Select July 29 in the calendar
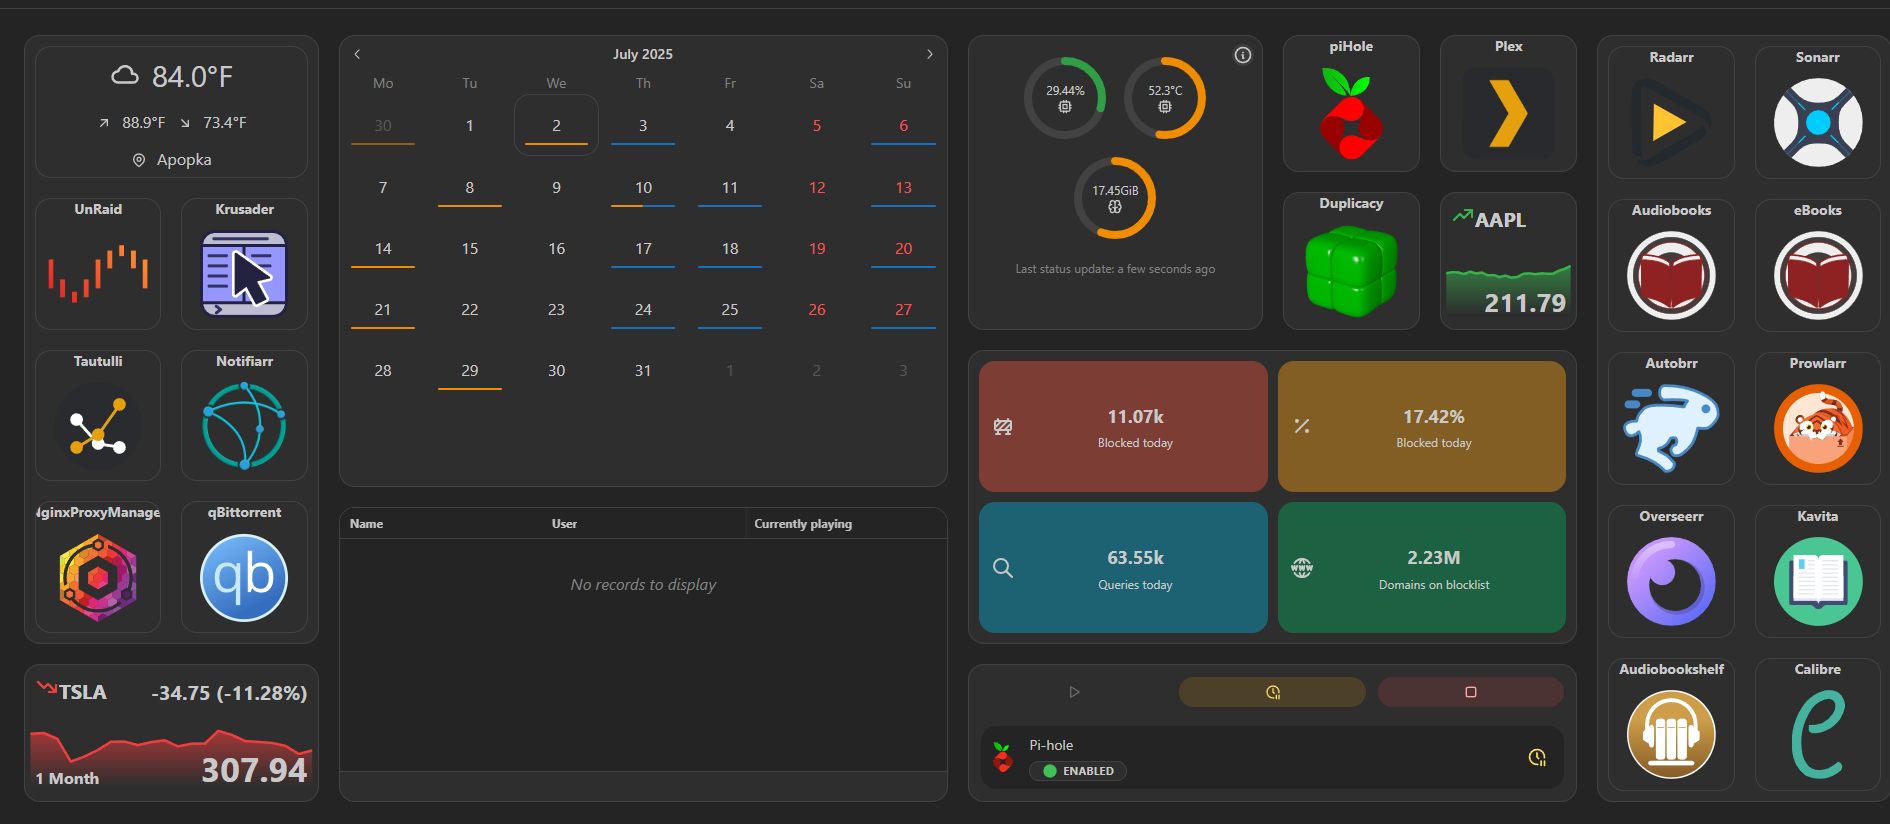This screenshot has height=824, width=1890. (x=469, y=370)
